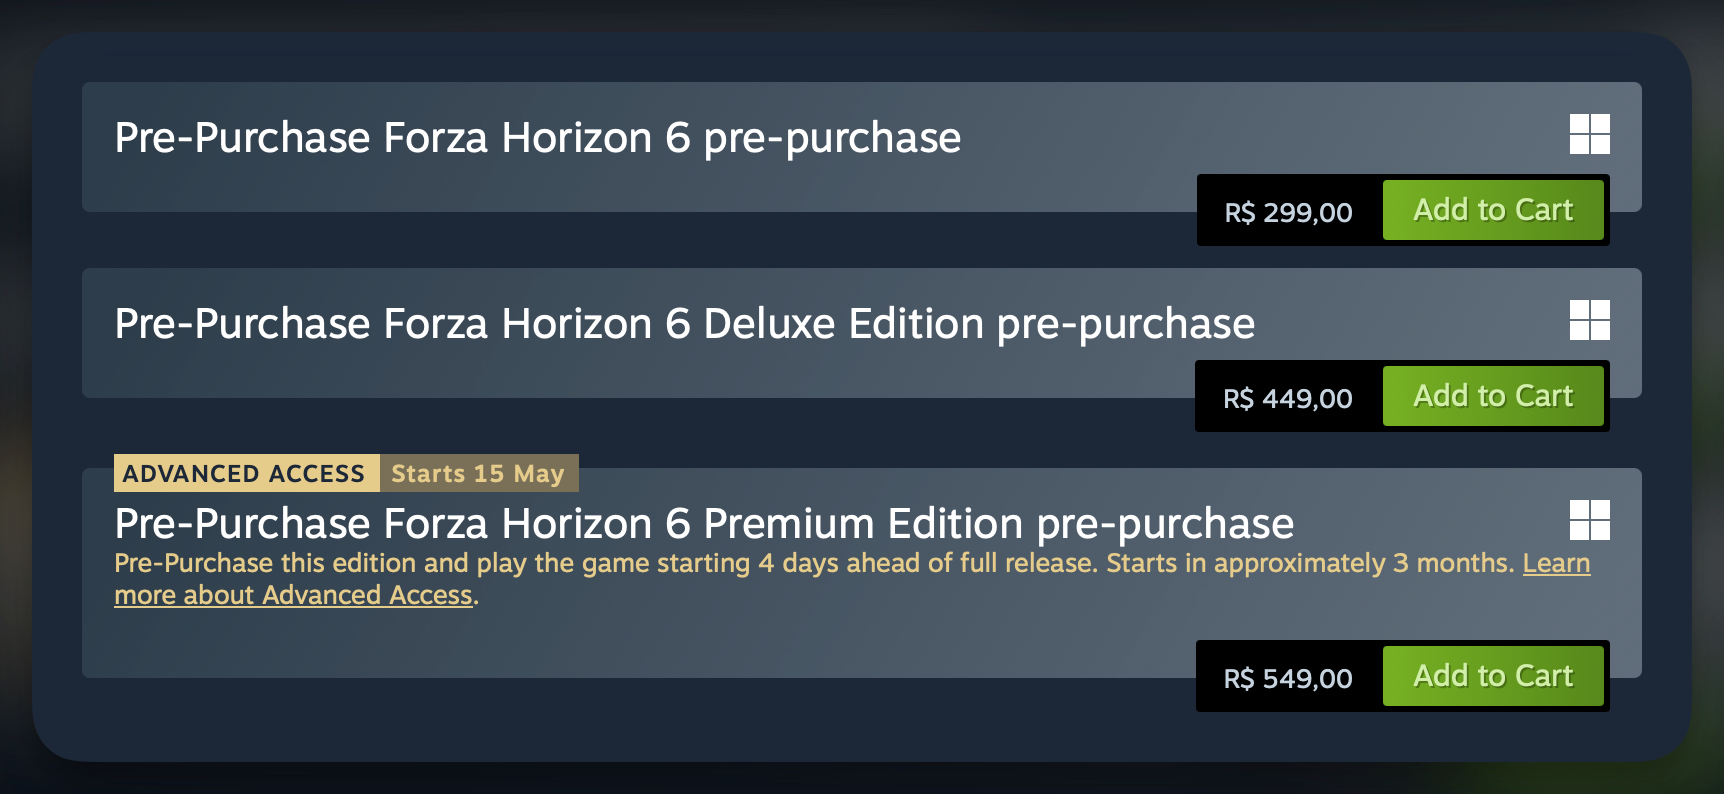Click the R$ 299,00 price label

[1288, 212]
